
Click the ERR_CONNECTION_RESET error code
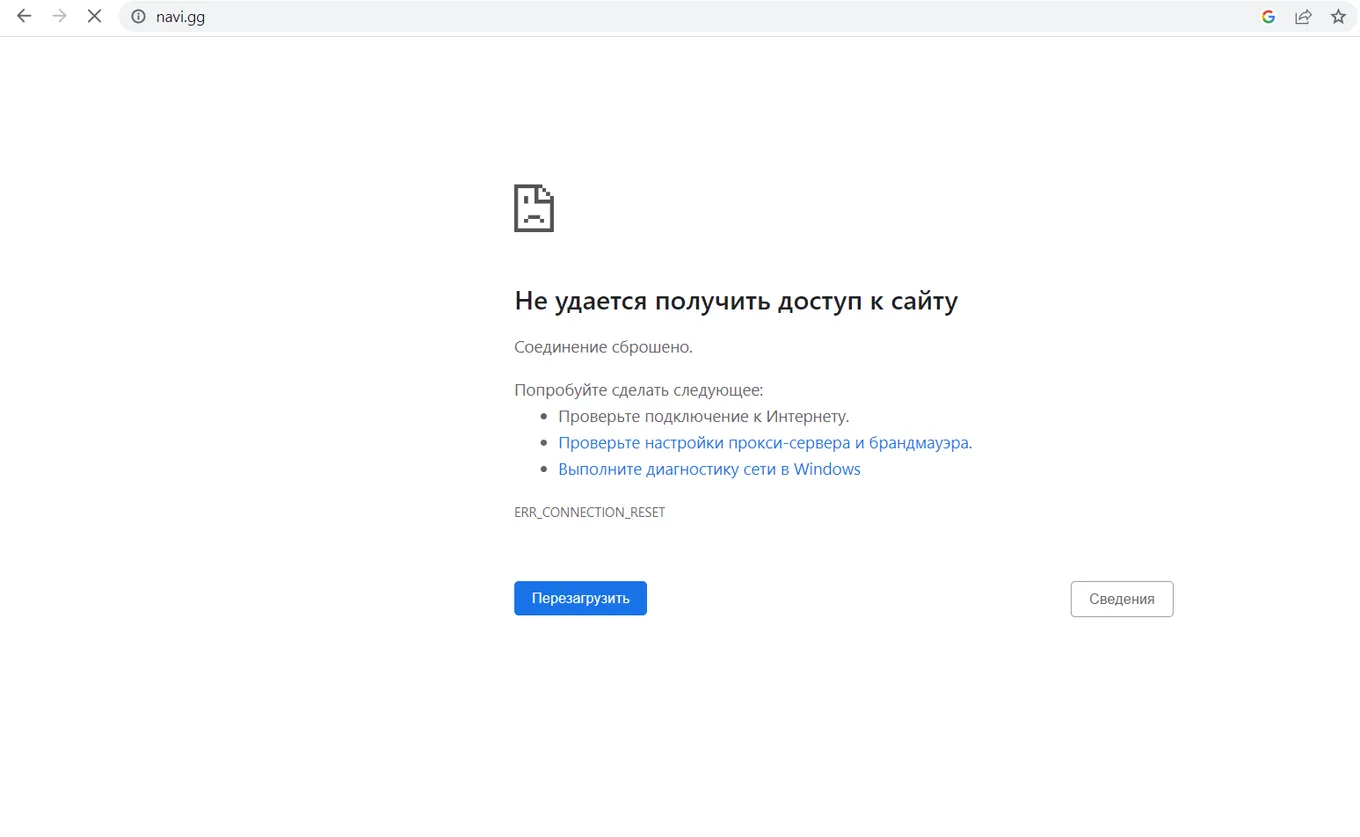coord(590,512)
